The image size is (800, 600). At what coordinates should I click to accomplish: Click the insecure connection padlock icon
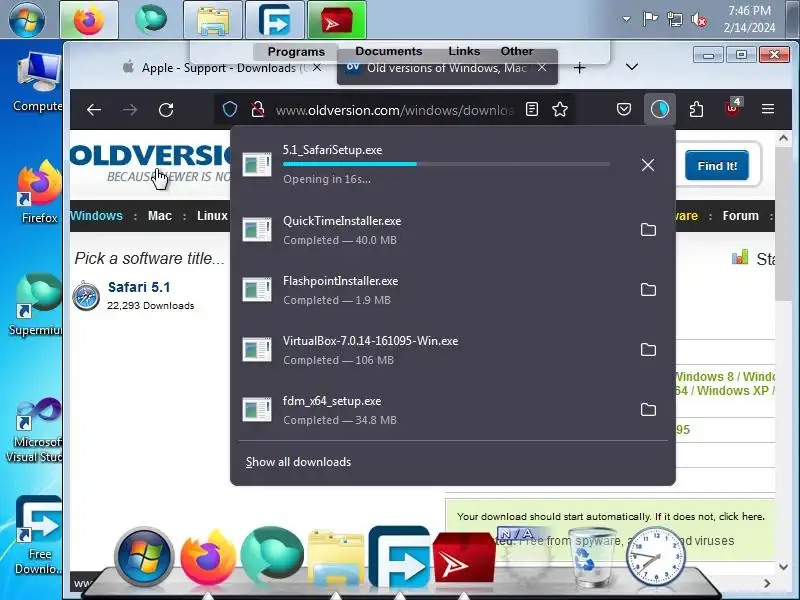258,109
